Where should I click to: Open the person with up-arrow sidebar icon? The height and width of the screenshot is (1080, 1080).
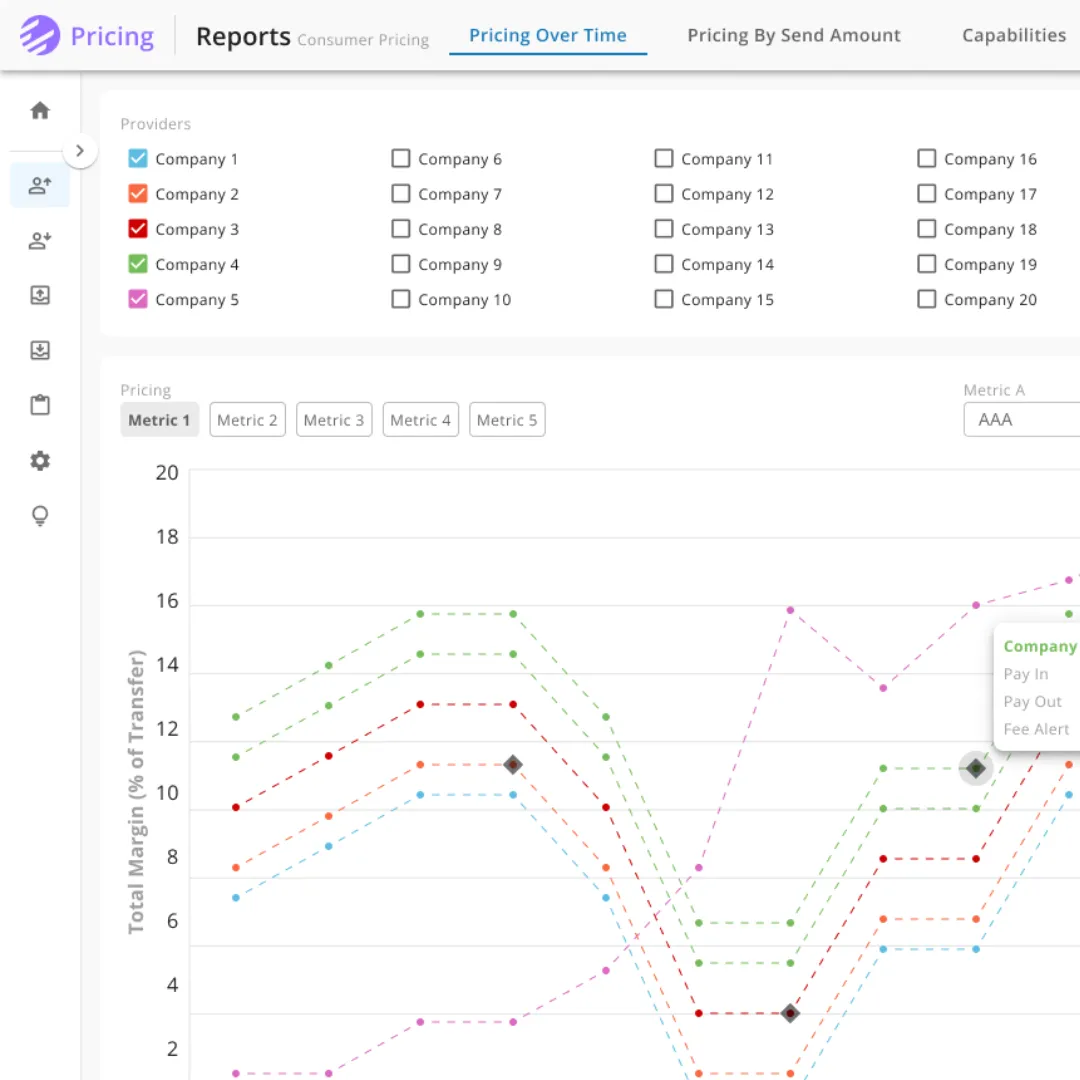[40, 185]
